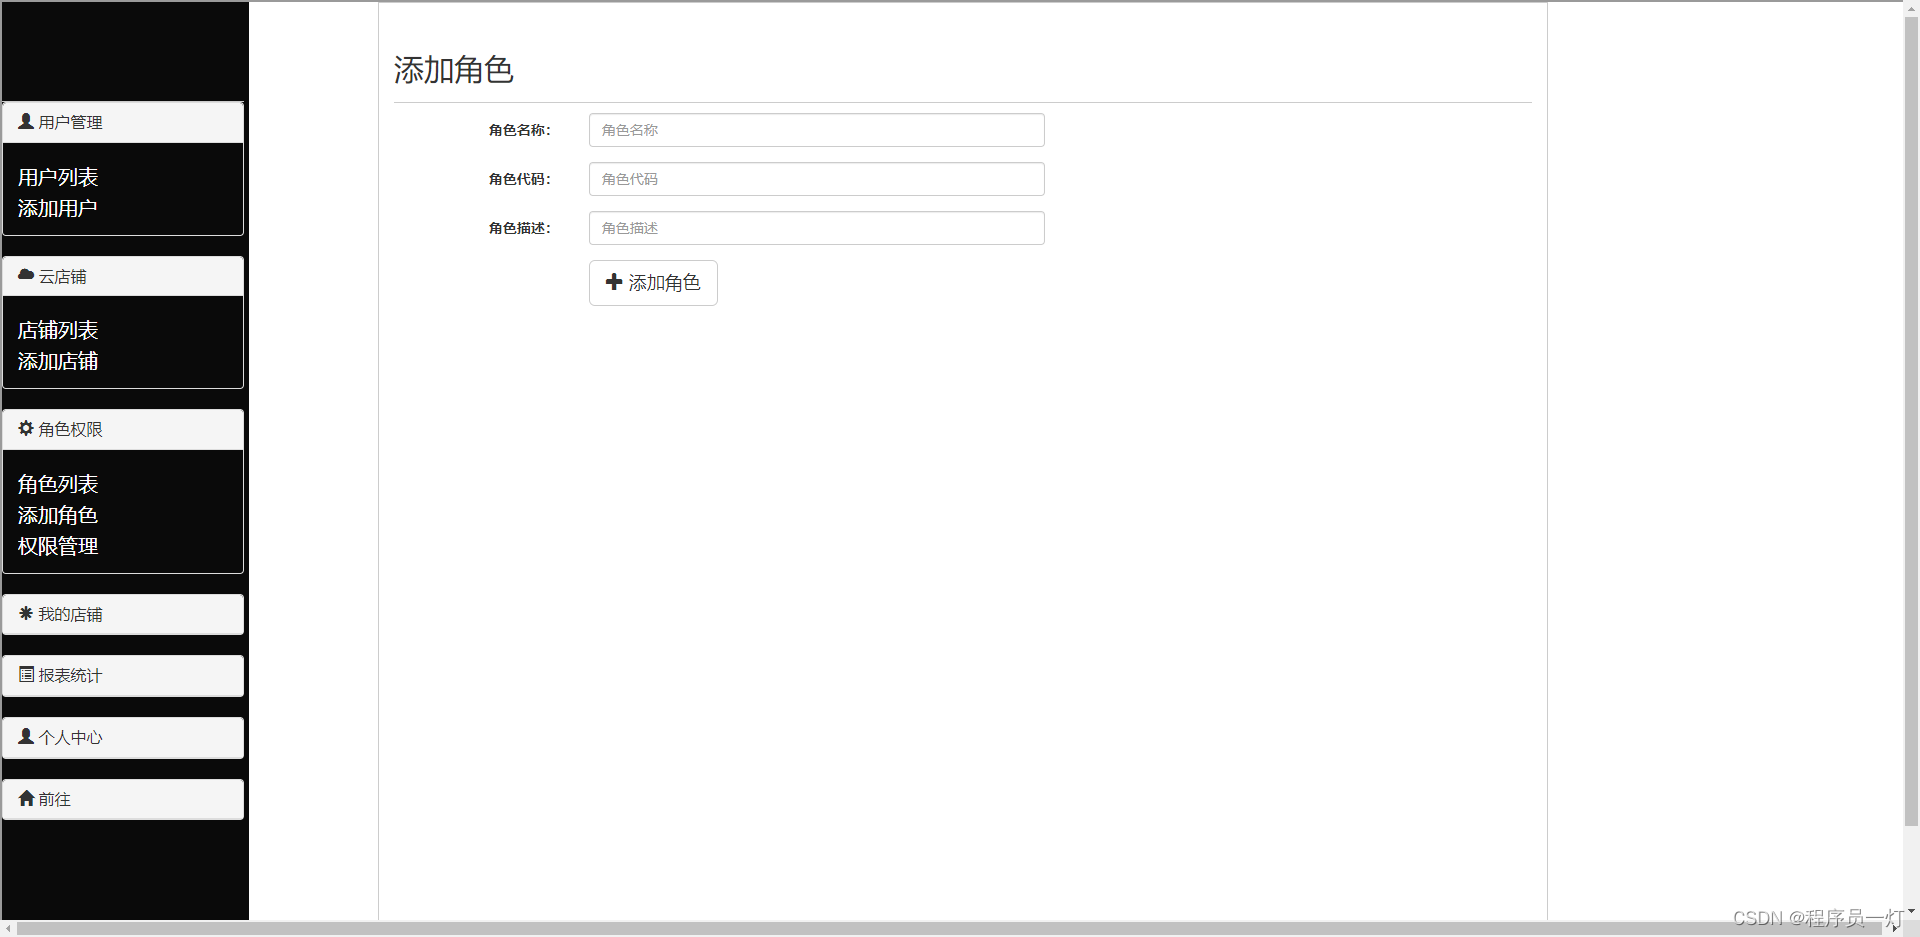Click the vertical scrollbar thumb
Viewport: 1920px width, 937px height.
pos(1911,420)
